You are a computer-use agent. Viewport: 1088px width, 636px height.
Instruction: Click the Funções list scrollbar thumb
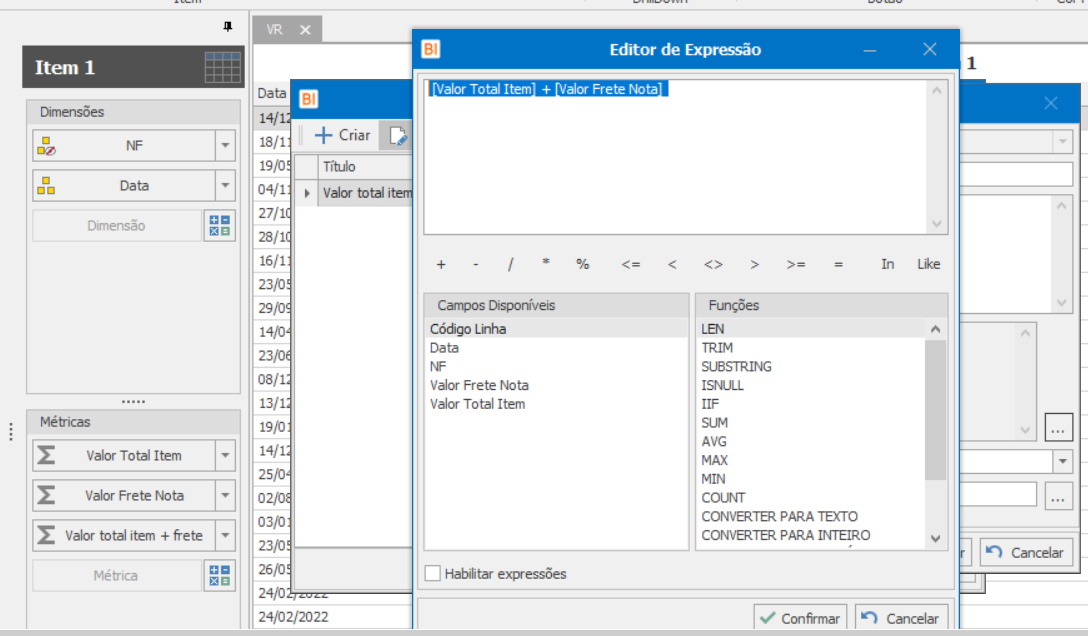point(935,409)
